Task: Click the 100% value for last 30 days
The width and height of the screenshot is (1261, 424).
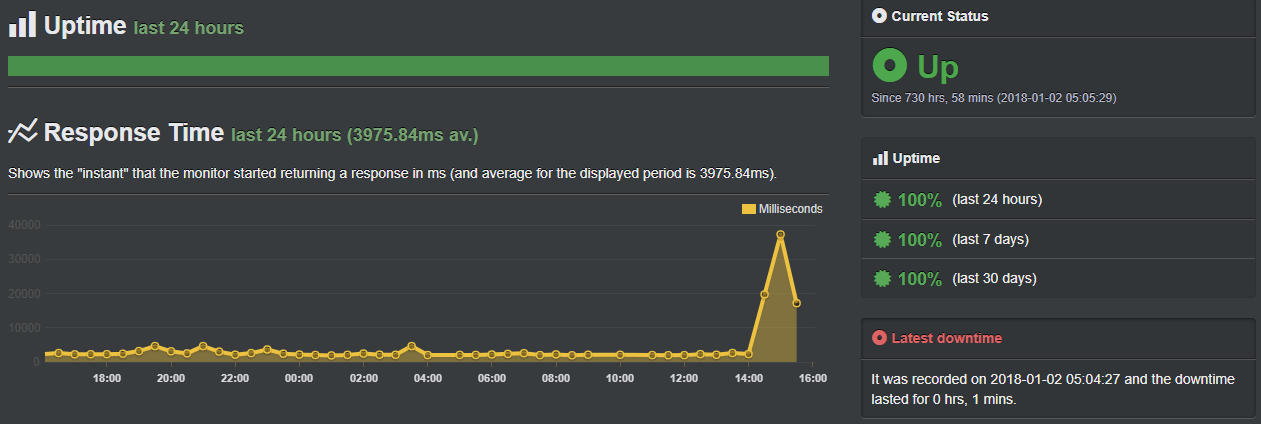Action: tap(920, 279)
